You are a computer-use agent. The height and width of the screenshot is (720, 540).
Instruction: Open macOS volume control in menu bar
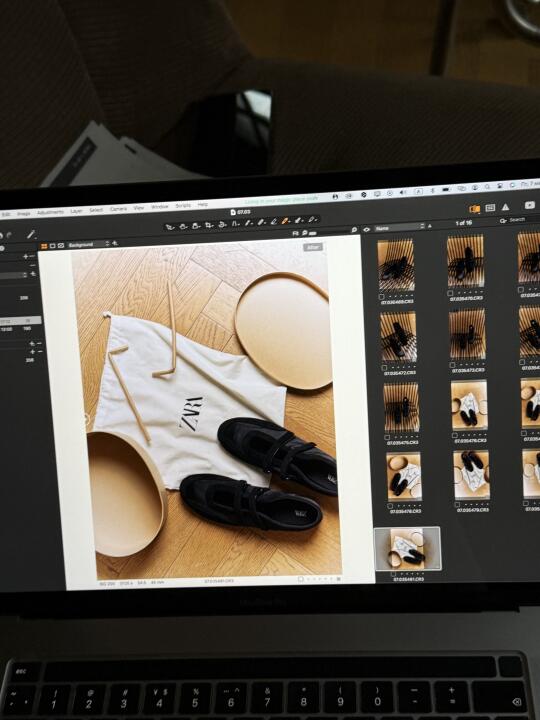[403, 192]
